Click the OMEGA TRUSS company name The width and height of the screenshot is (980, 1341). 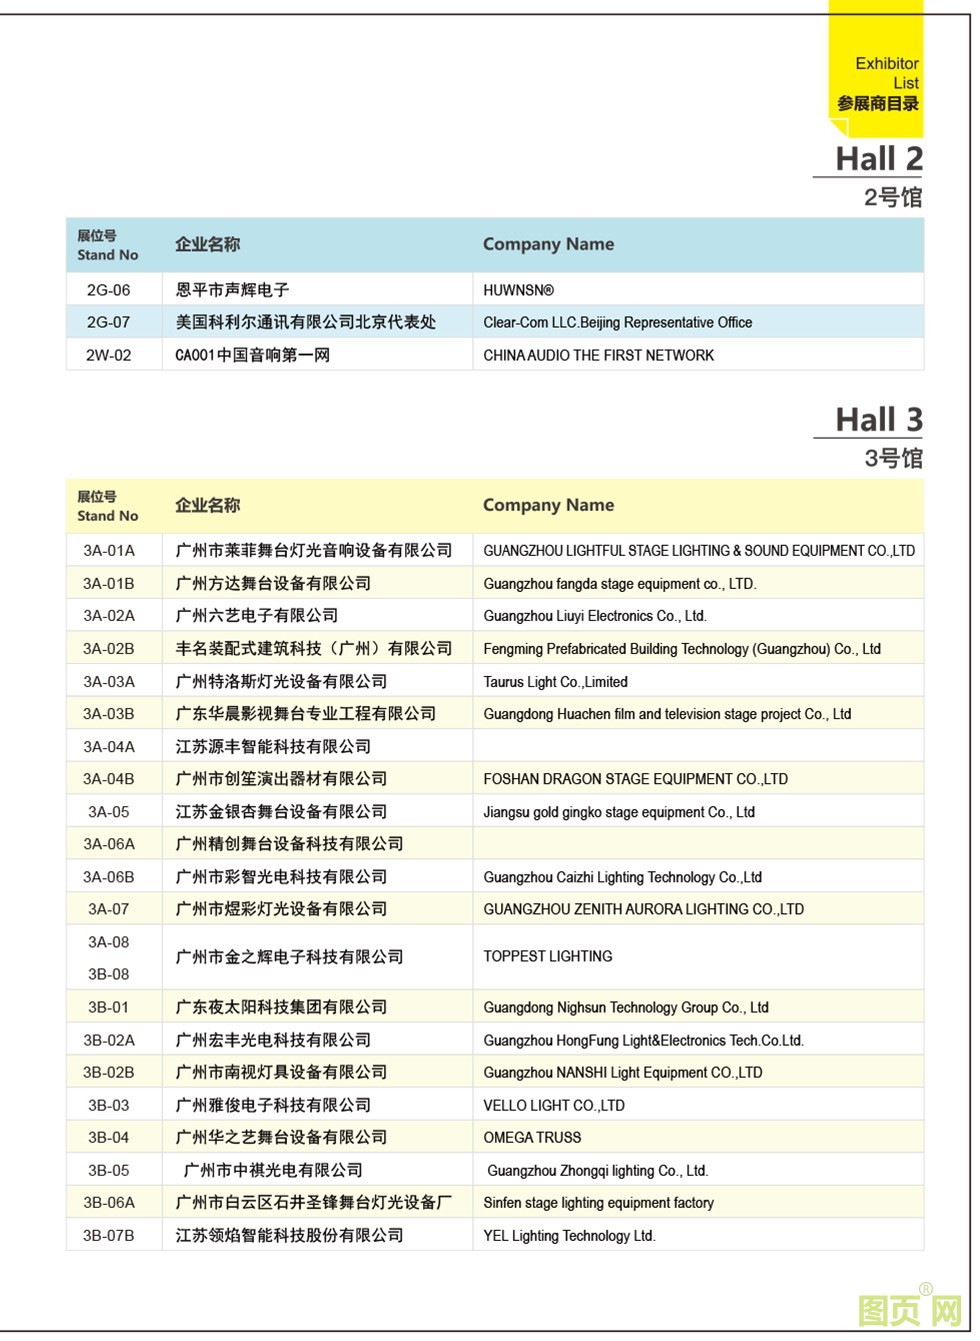[532, 1138]
